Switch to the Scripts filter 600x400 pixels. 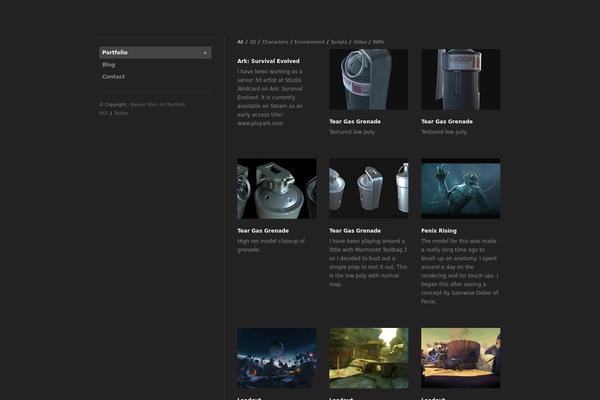click(x=339, y=42)
